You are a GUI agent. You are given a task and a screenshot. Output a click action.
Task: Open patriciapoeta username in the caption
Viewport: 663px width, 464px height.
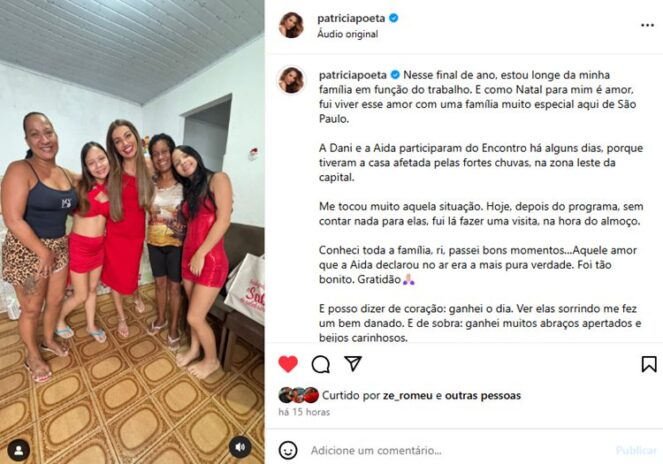click(353, 75)
